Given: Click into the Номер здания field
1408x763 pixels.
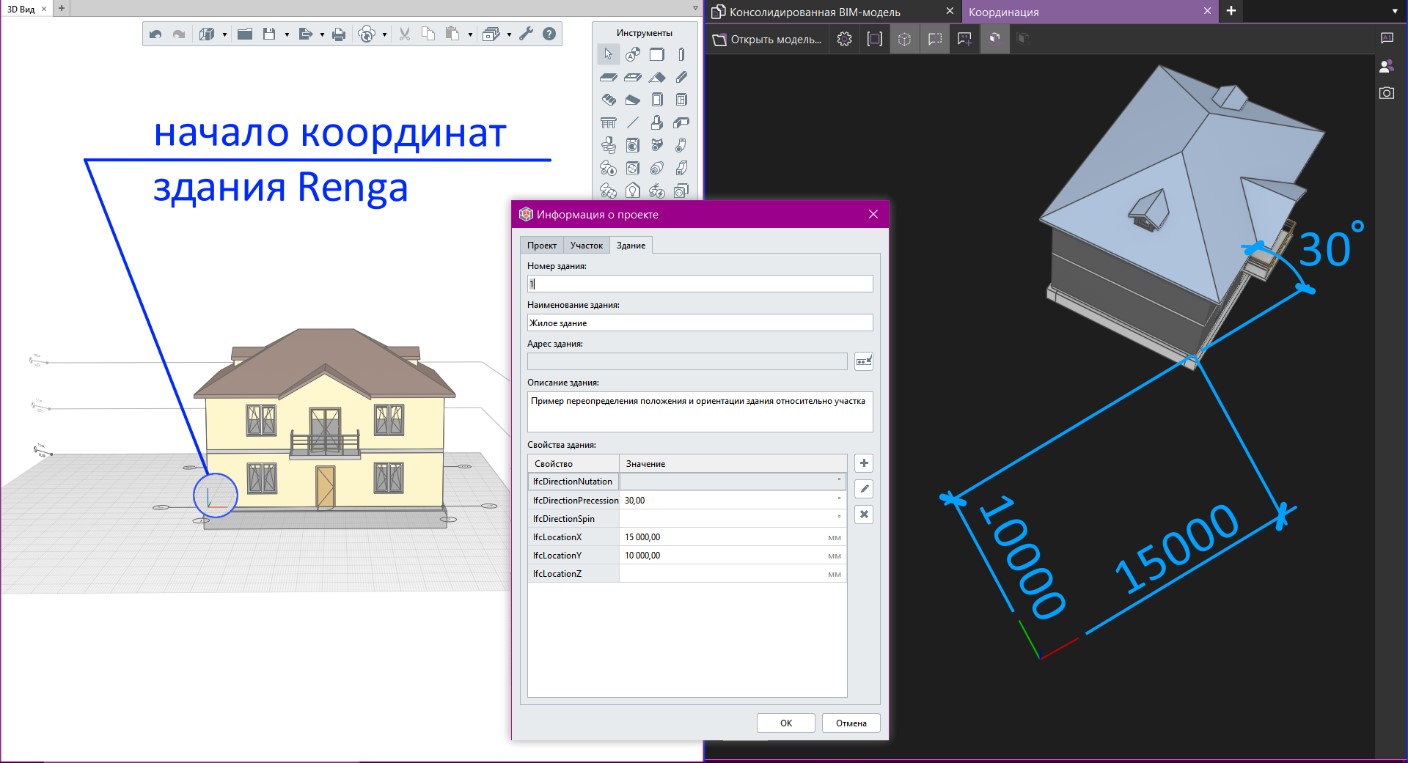Looking at the screenshot, I should [x=700, y=284].
